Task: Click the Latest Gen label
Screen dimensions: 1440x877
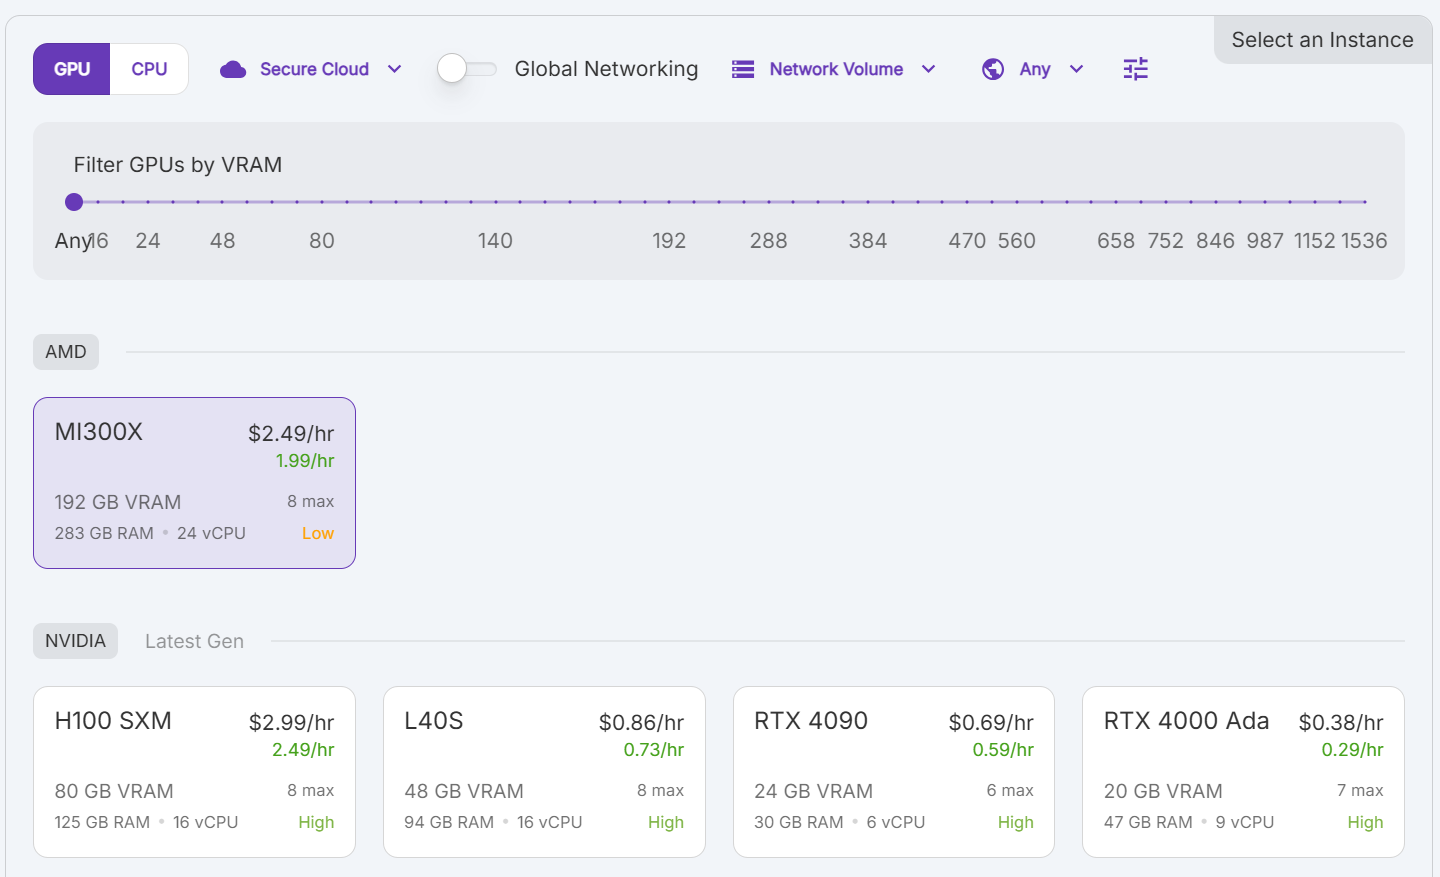Action: (x=194, y=641)
